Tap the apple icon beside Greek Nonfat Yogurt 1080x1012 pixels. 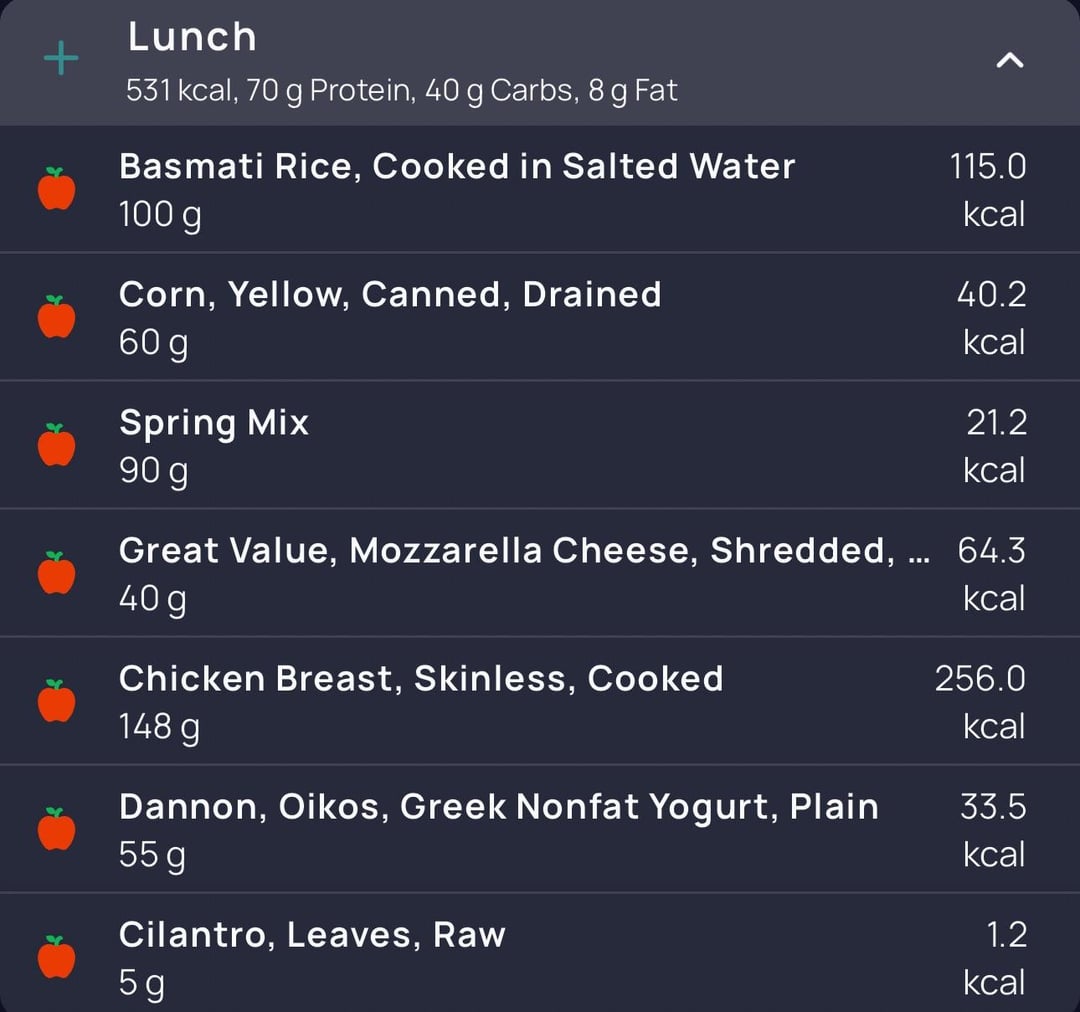(56, 829)
